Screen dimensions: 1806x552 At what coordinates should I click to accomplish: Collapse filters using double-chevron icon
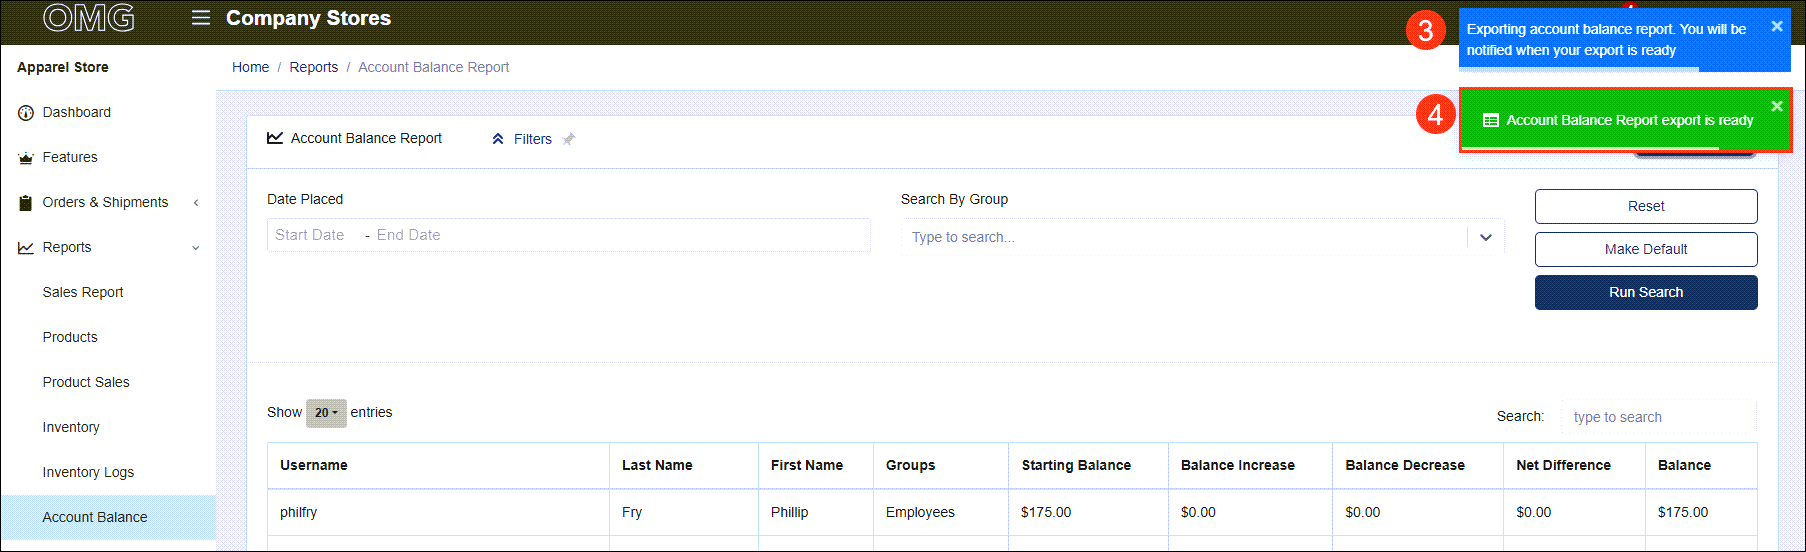tap(498, 139)
